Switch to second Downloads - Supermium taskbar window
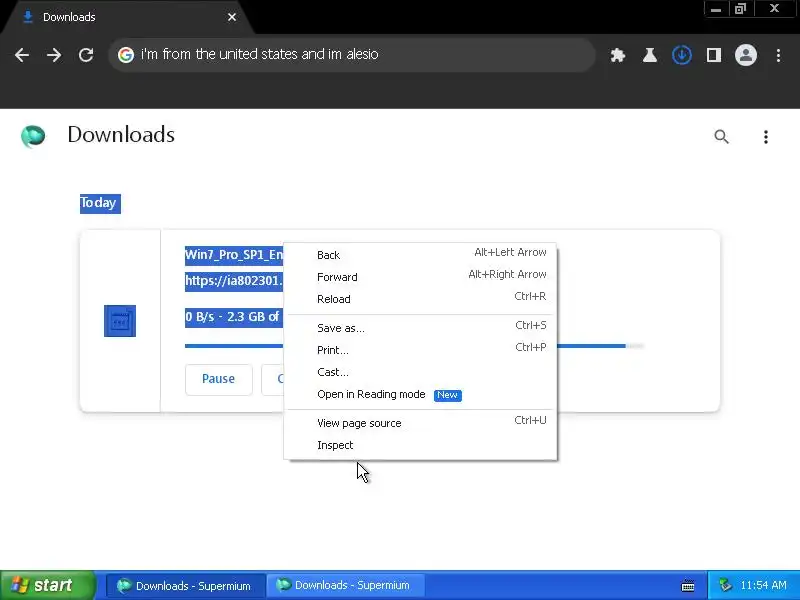Screen dimensions: 800x600 pos(345,585)
